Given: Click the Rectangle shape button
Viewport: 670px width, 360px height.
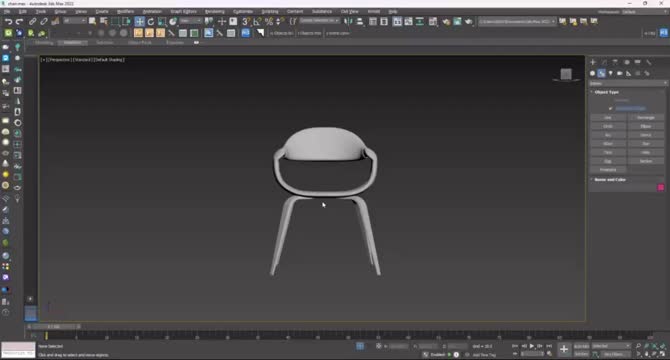Looking at the screenshot, I should (646, 117).
